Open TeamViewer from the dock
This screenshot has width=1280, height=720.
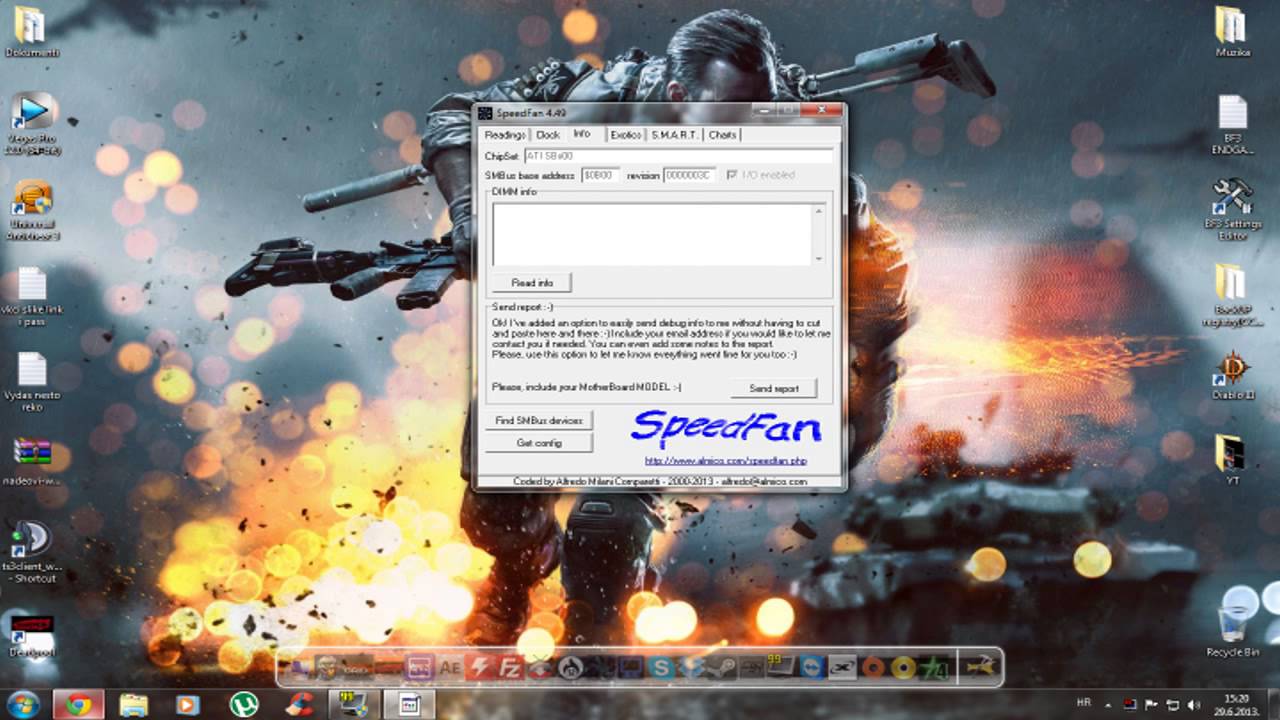812,667
